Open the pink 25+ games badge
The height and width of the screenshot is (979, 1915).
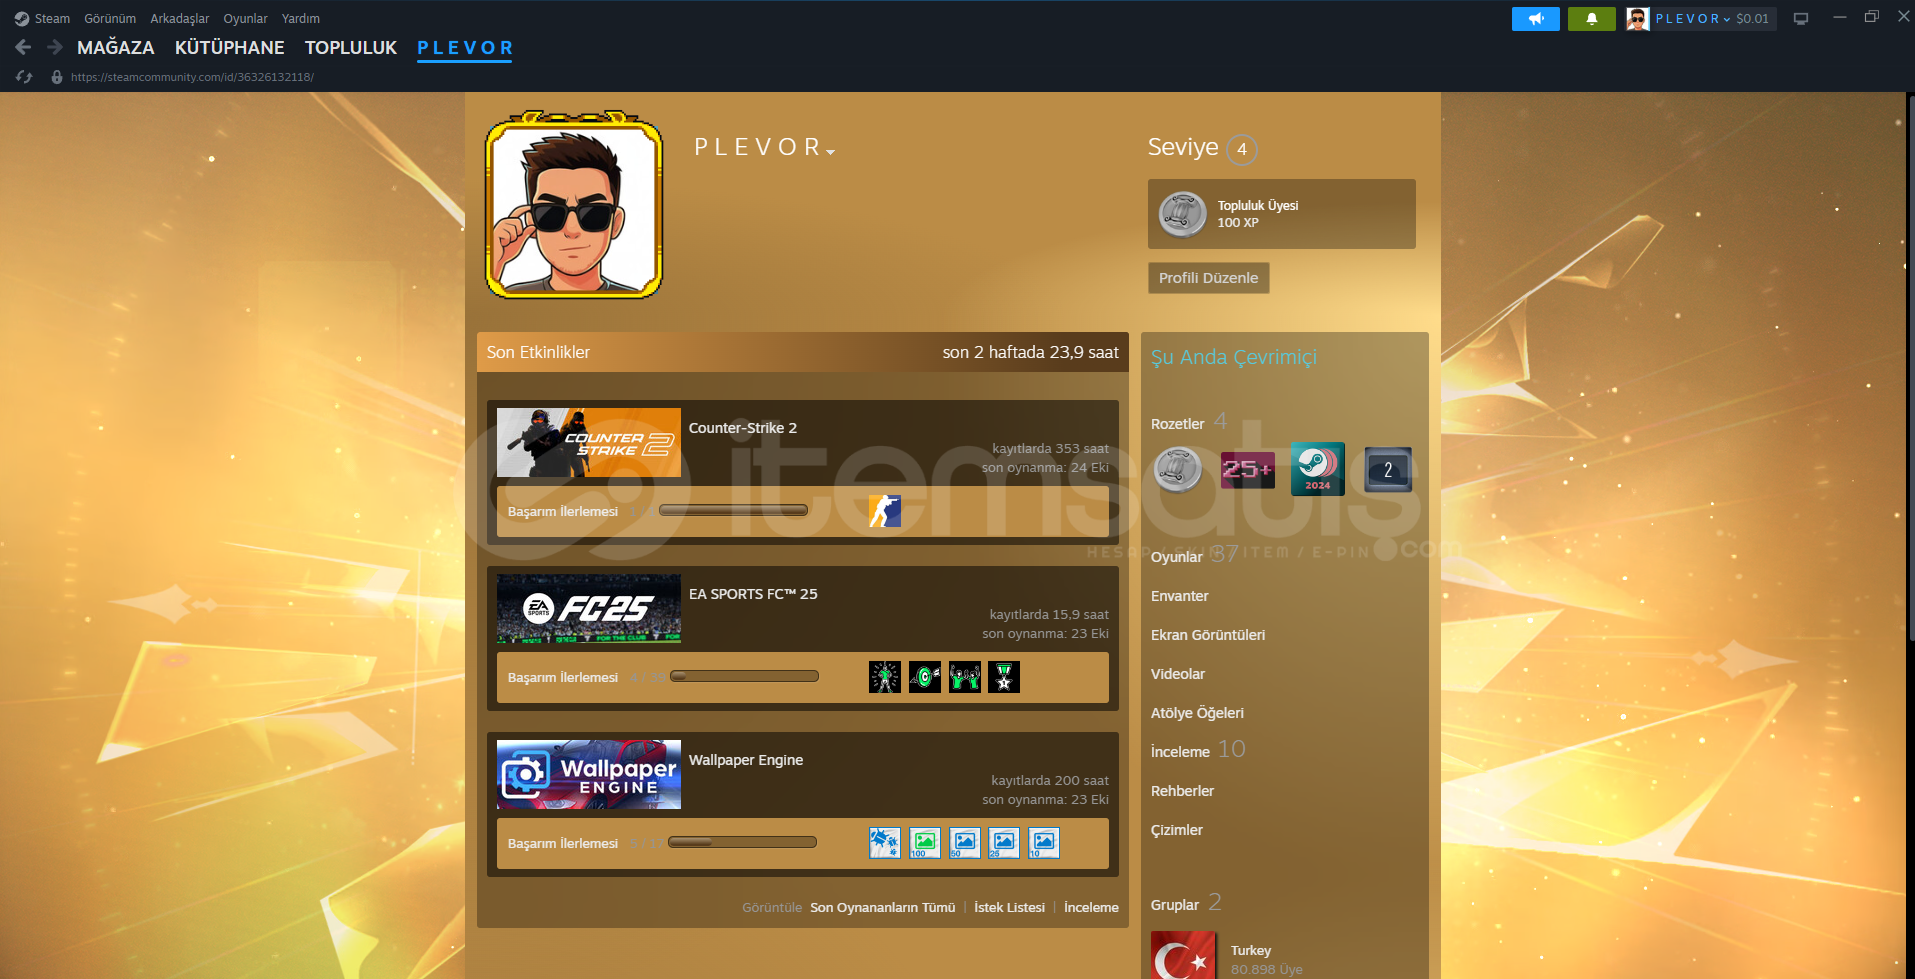click(x=1248, y=469)
